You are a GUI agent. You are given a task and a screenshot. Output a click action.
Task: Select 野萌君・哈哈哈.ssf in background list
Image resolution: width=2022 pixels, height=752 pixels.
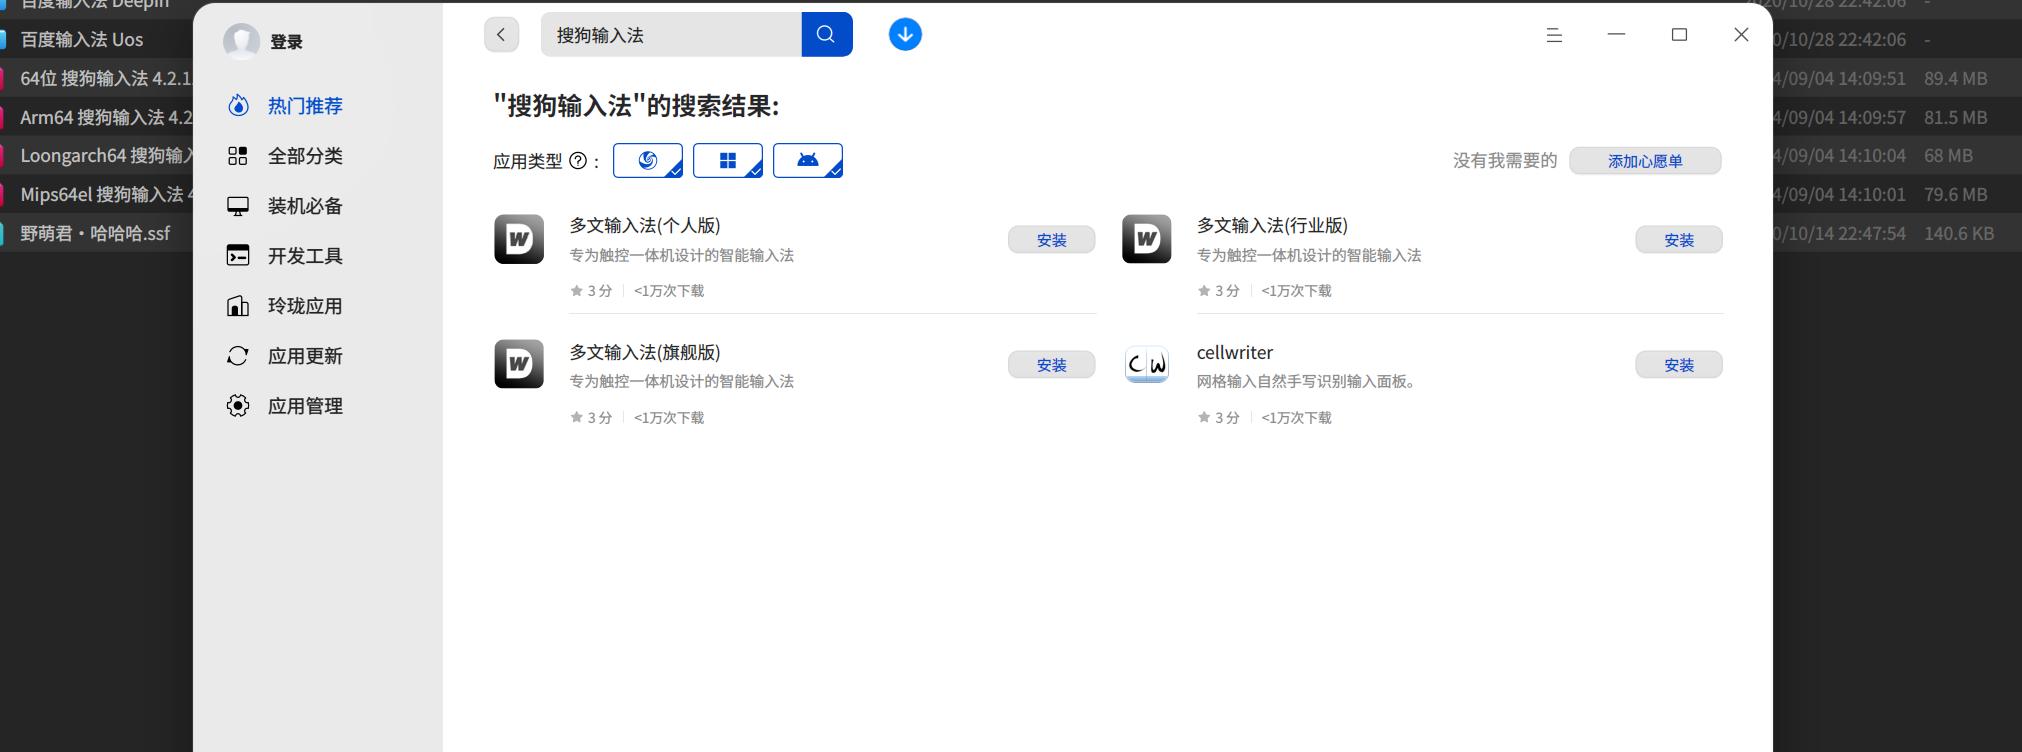coord(95,234)
